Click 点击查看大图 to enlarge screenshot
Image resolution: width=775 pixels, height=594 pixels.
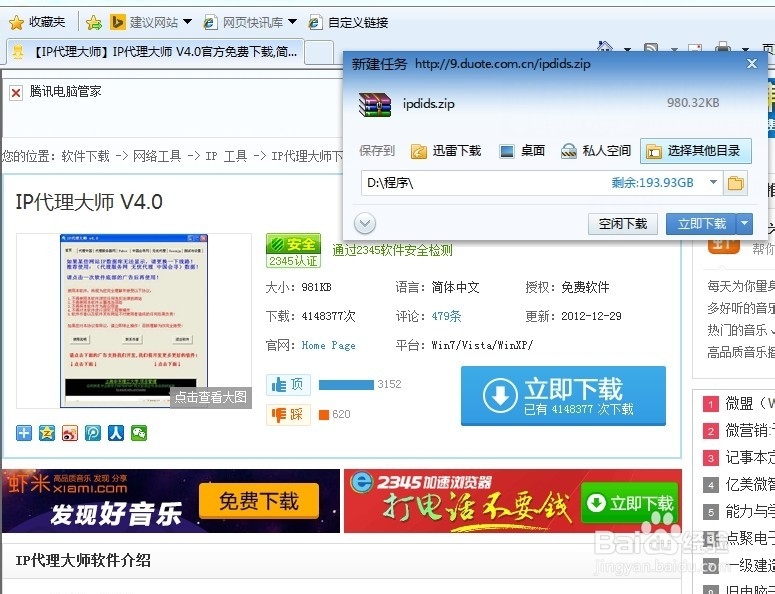point(211,397)
